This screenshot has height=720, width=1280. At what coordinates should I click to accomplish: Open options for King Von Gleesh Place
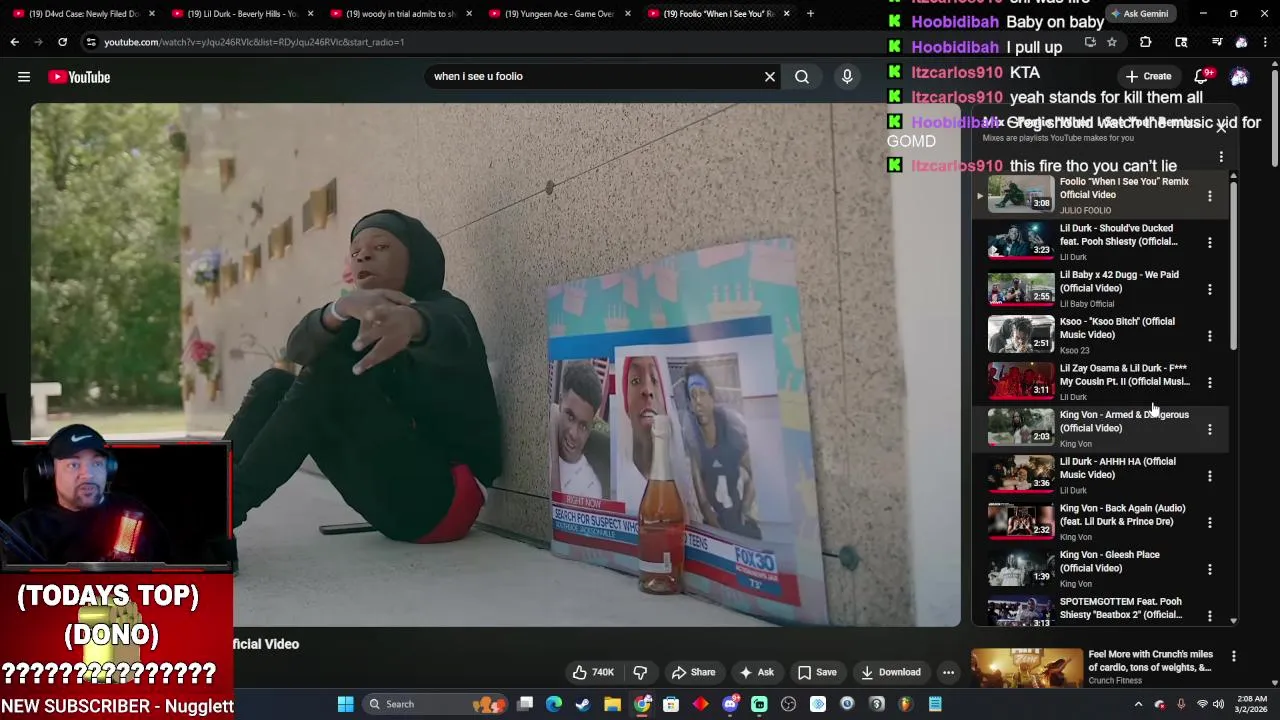click(x=1209, y=569)
